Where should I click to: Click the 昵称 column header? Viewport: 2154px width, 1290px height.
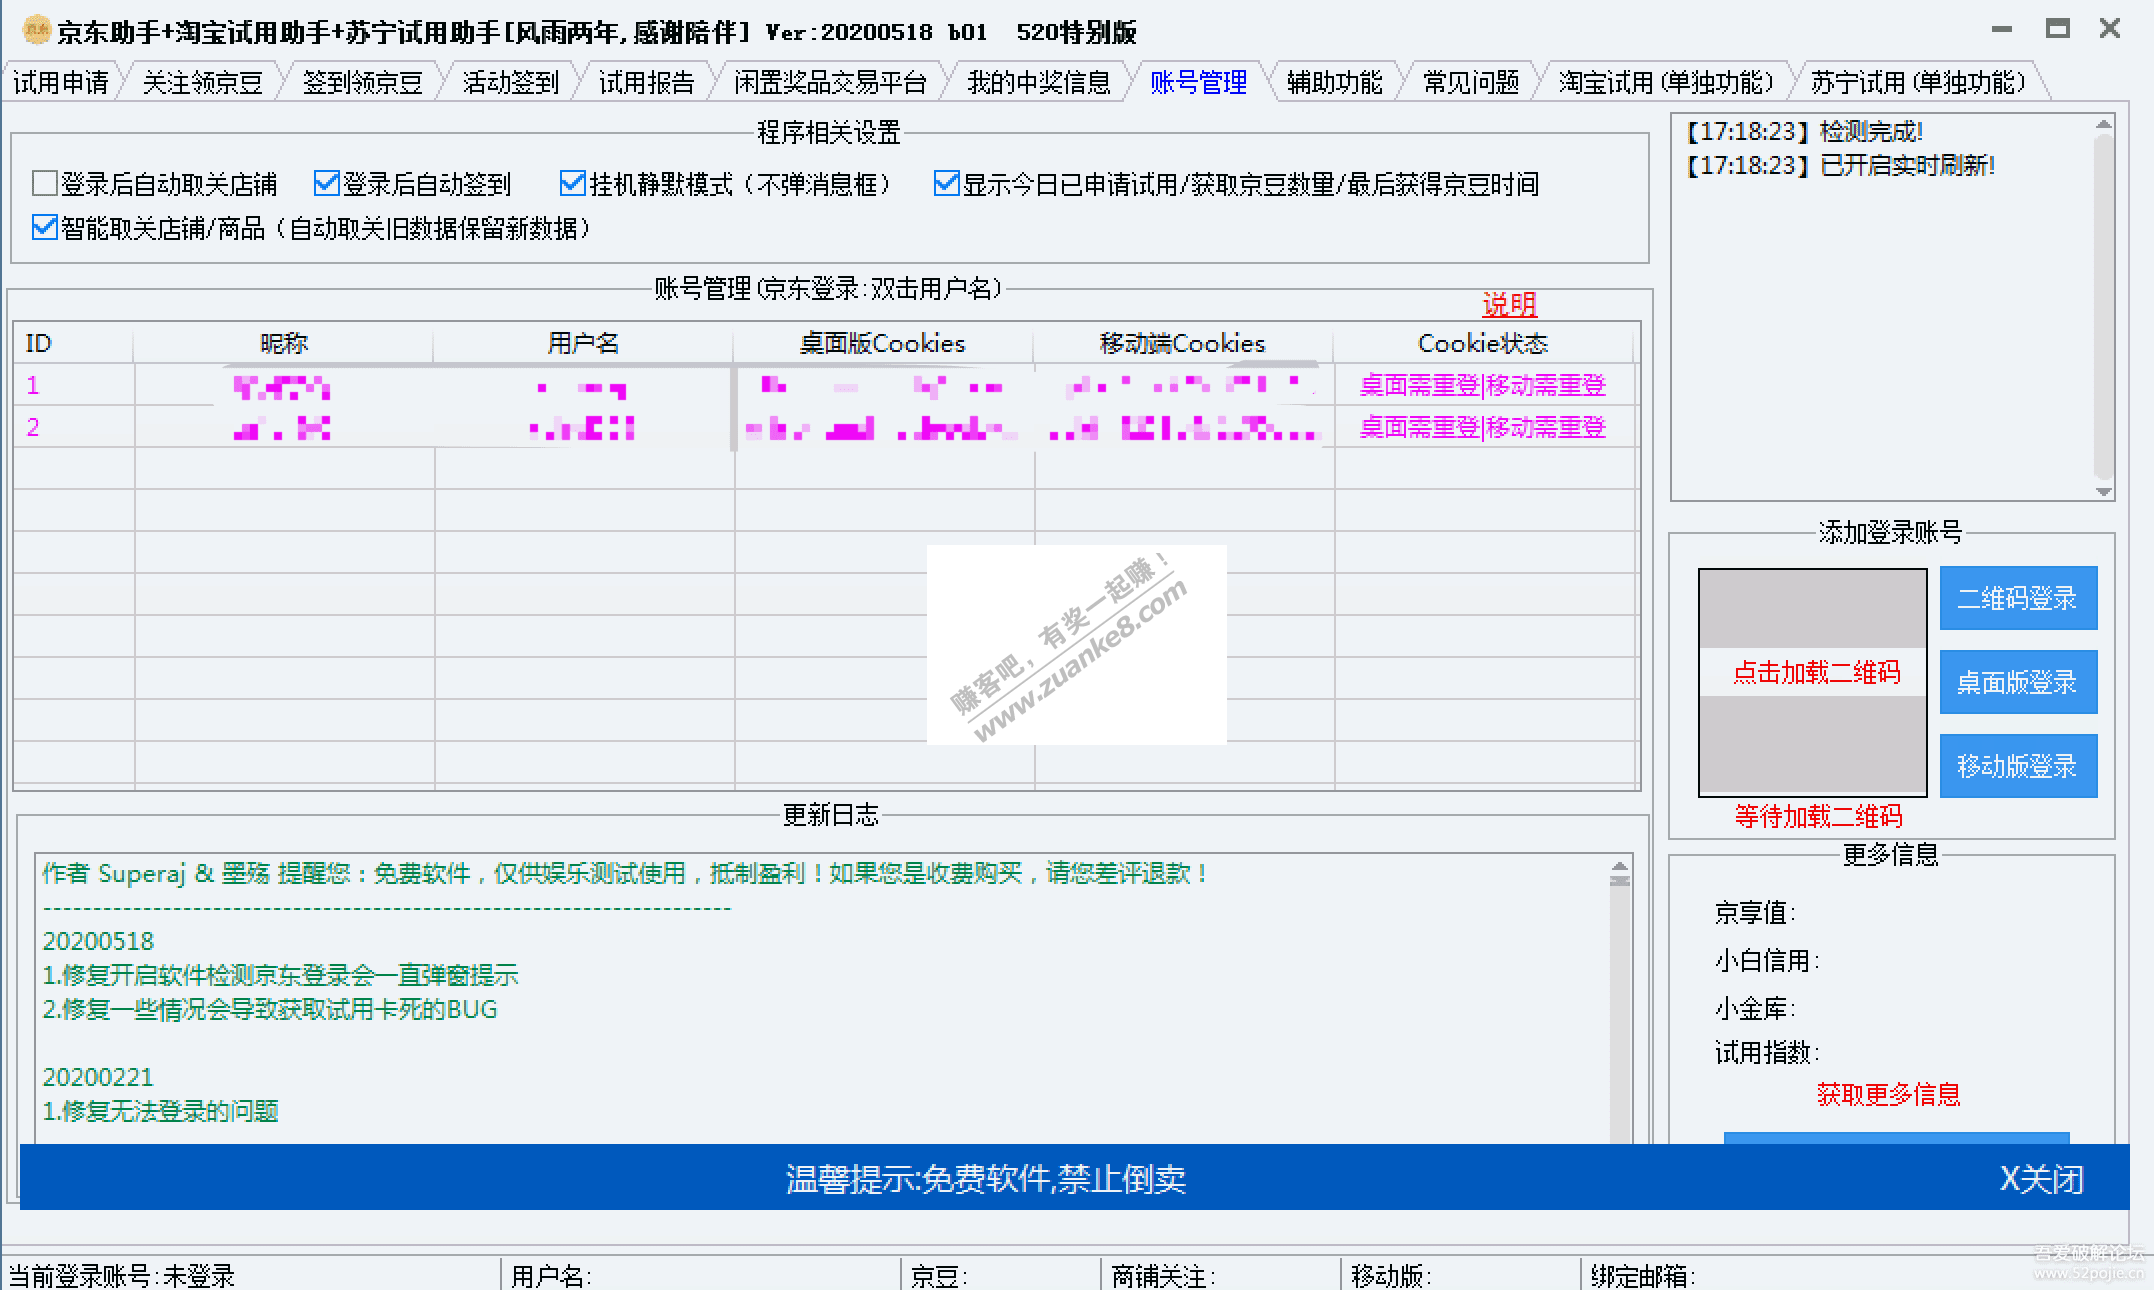click(284, 343)
